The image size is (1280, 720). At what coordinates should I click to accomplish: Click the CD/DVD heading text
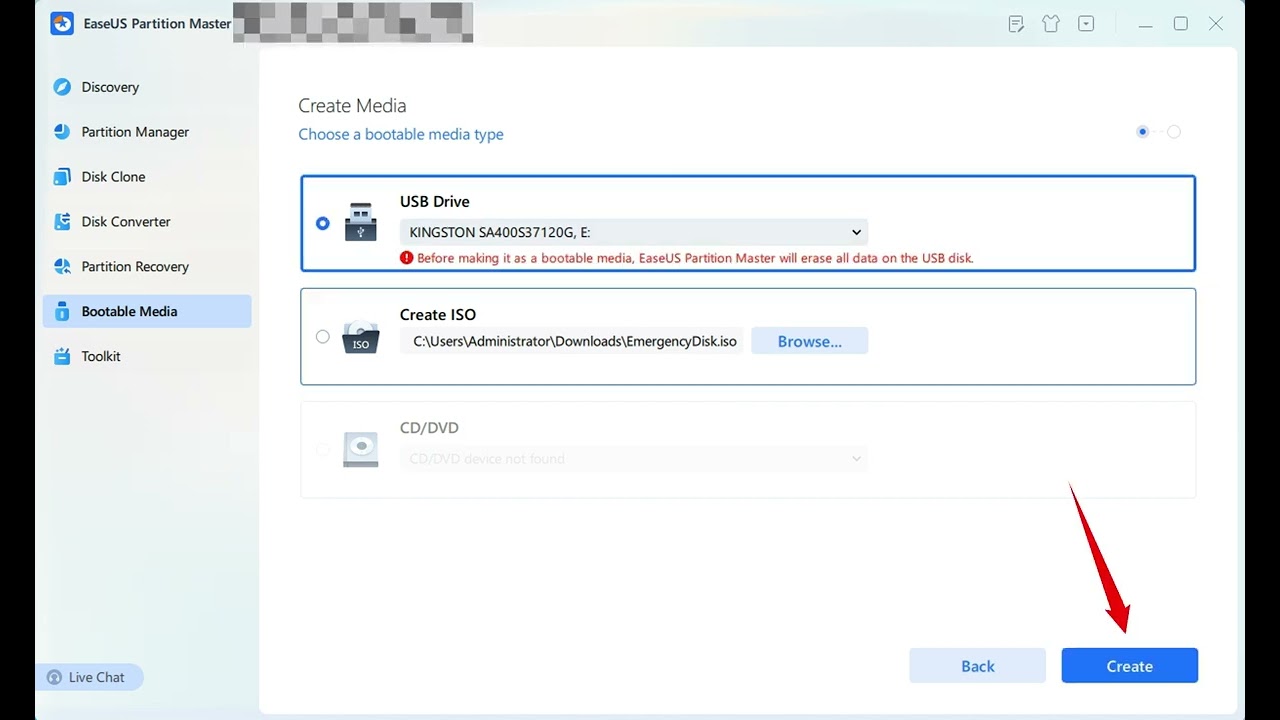429,428
